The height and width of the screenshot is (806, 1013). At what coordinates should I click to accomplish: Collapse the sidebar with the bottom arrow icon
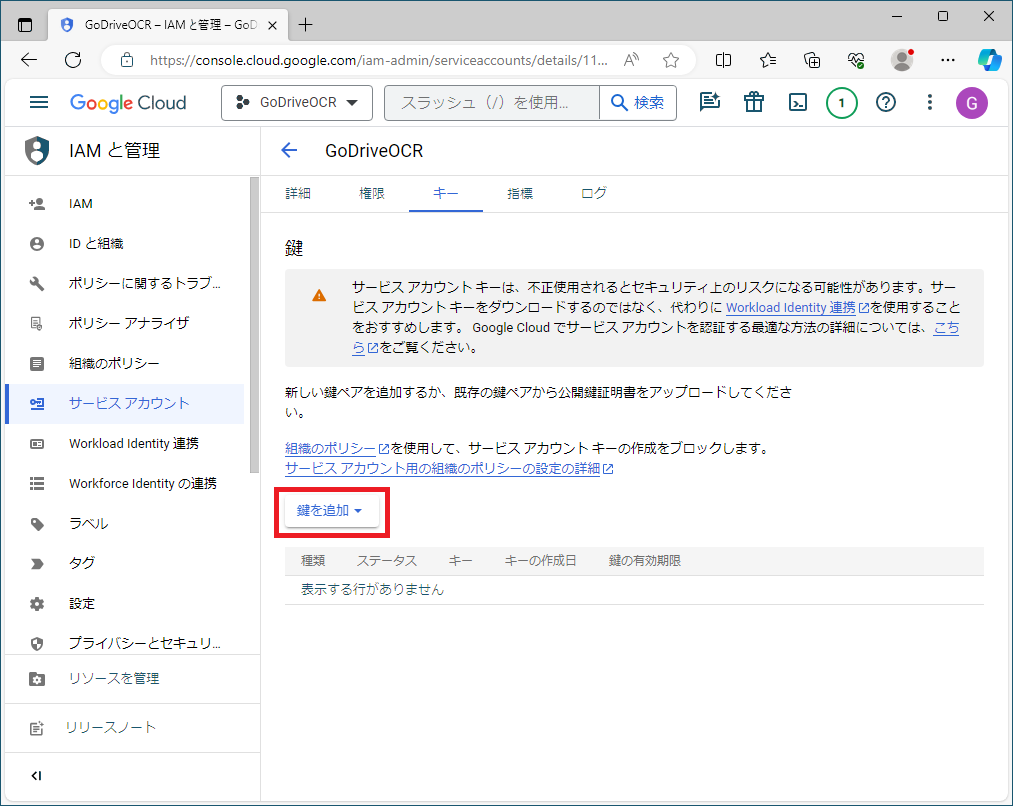point(36,776)
